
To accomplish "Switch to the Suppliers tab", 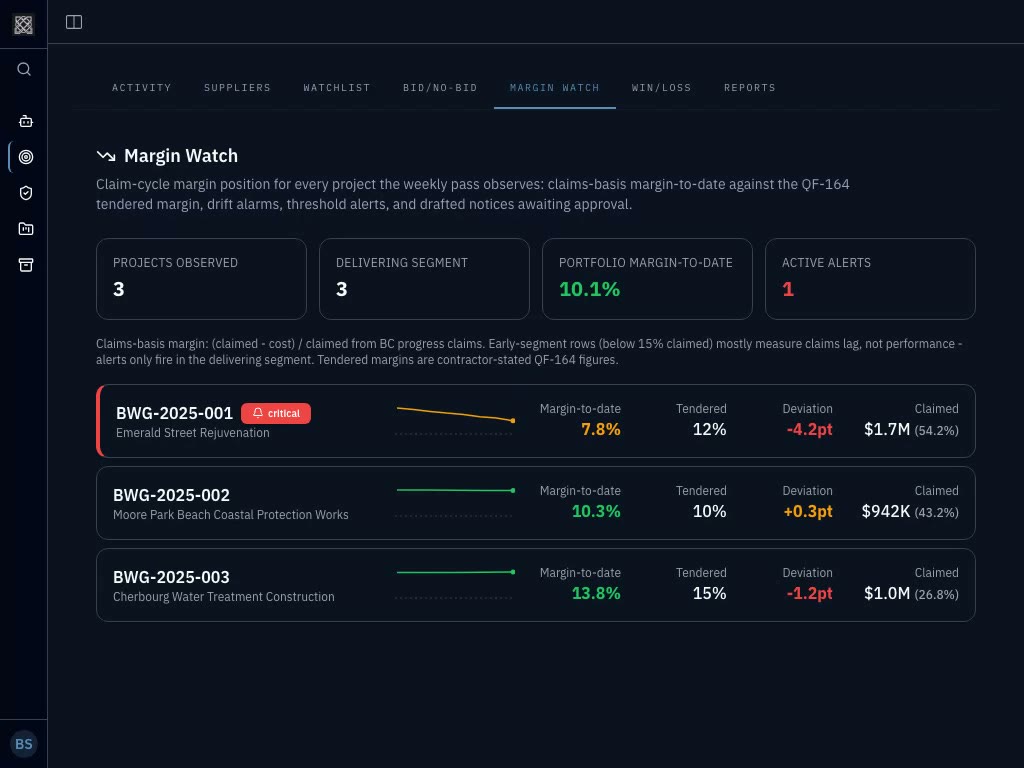I will coord(237,88).
